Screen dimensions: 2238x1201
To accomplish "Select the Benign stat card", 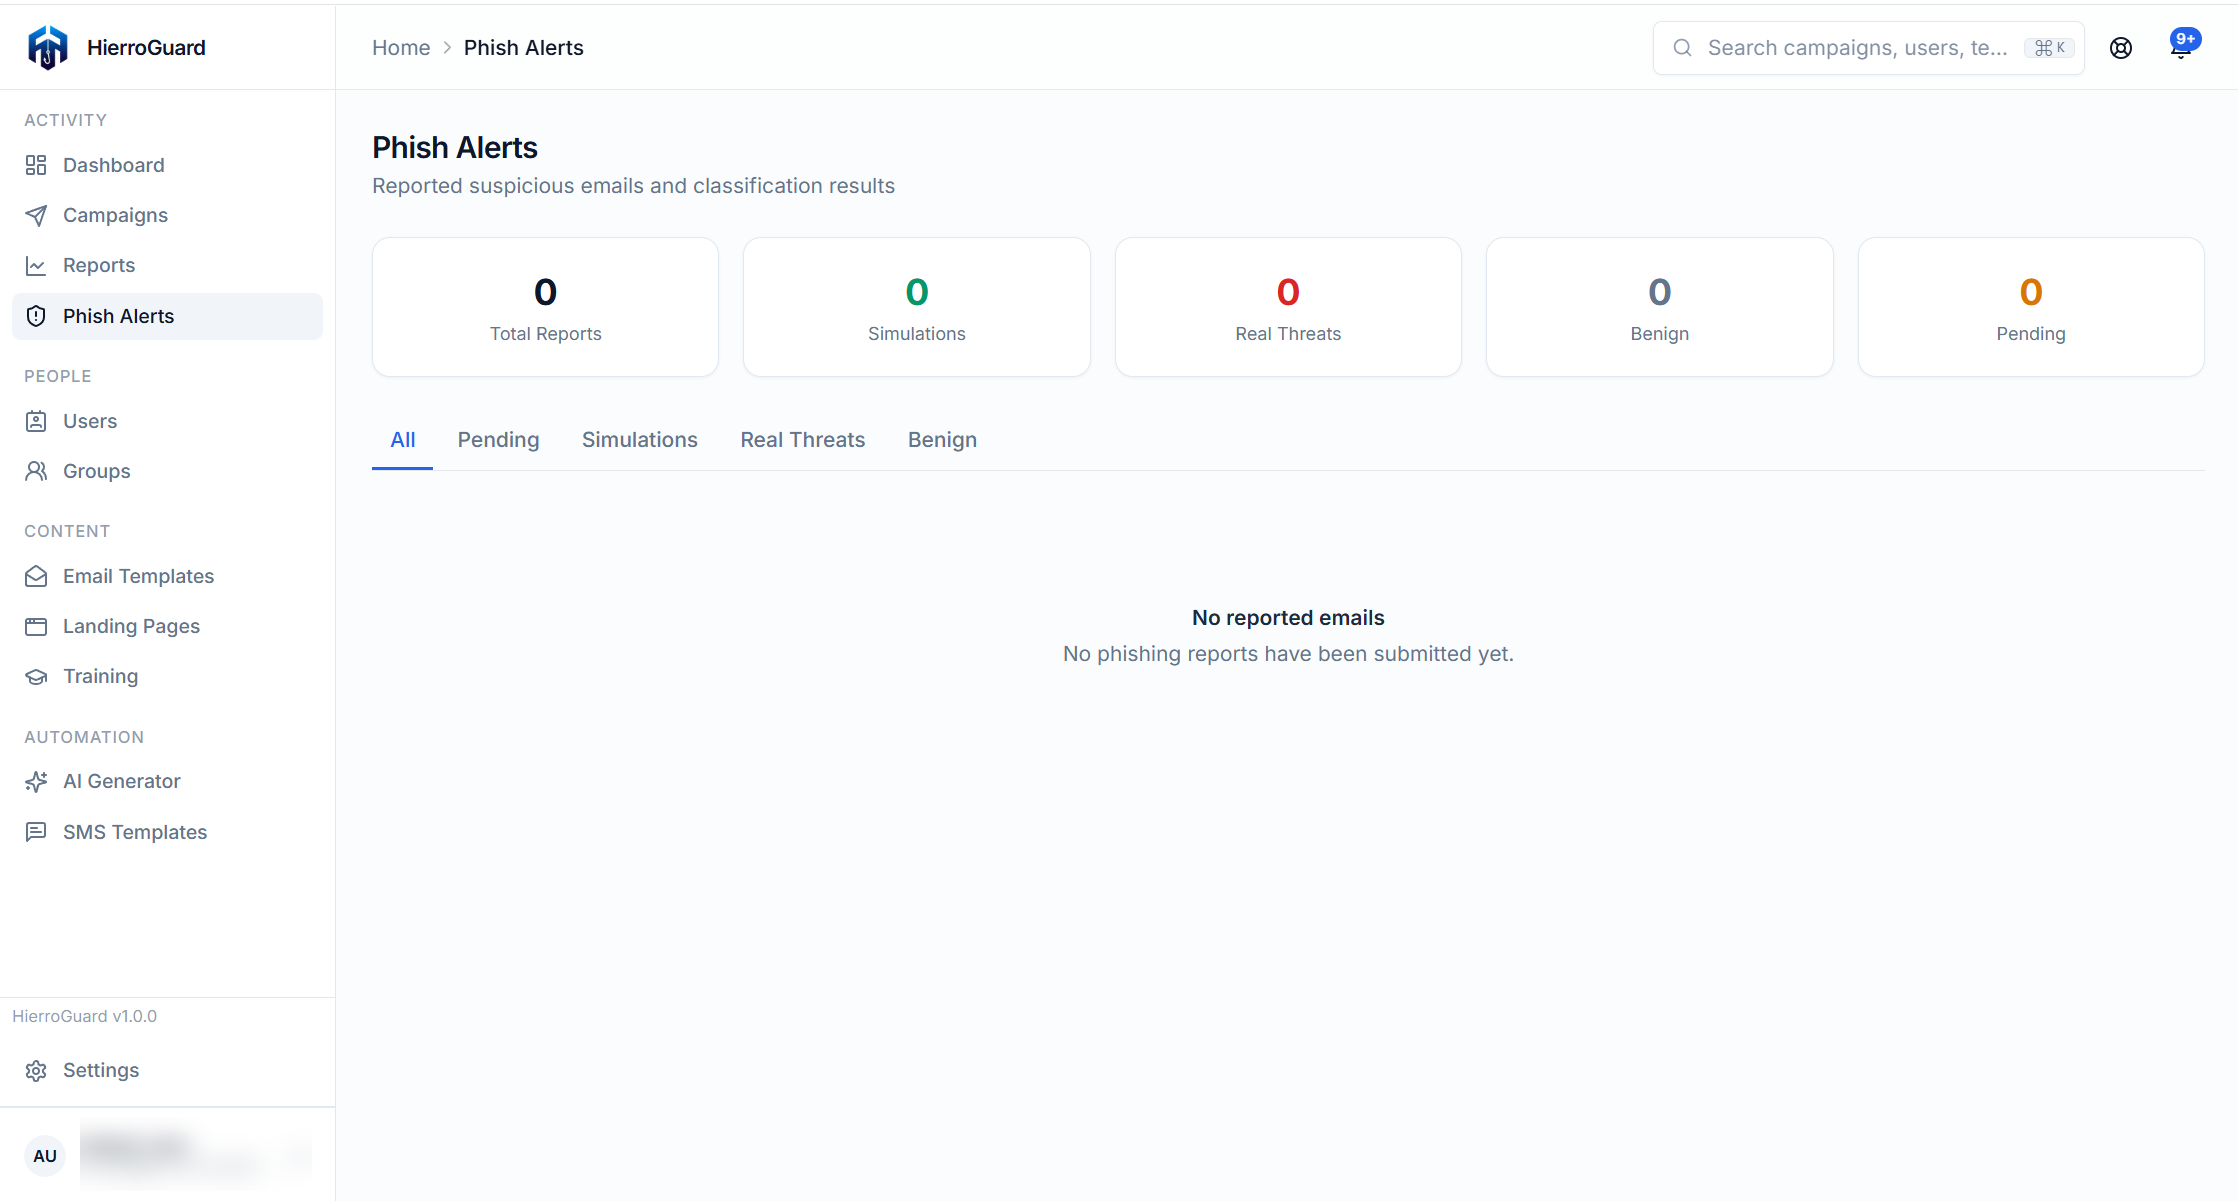I will [x=1660, y=307].
